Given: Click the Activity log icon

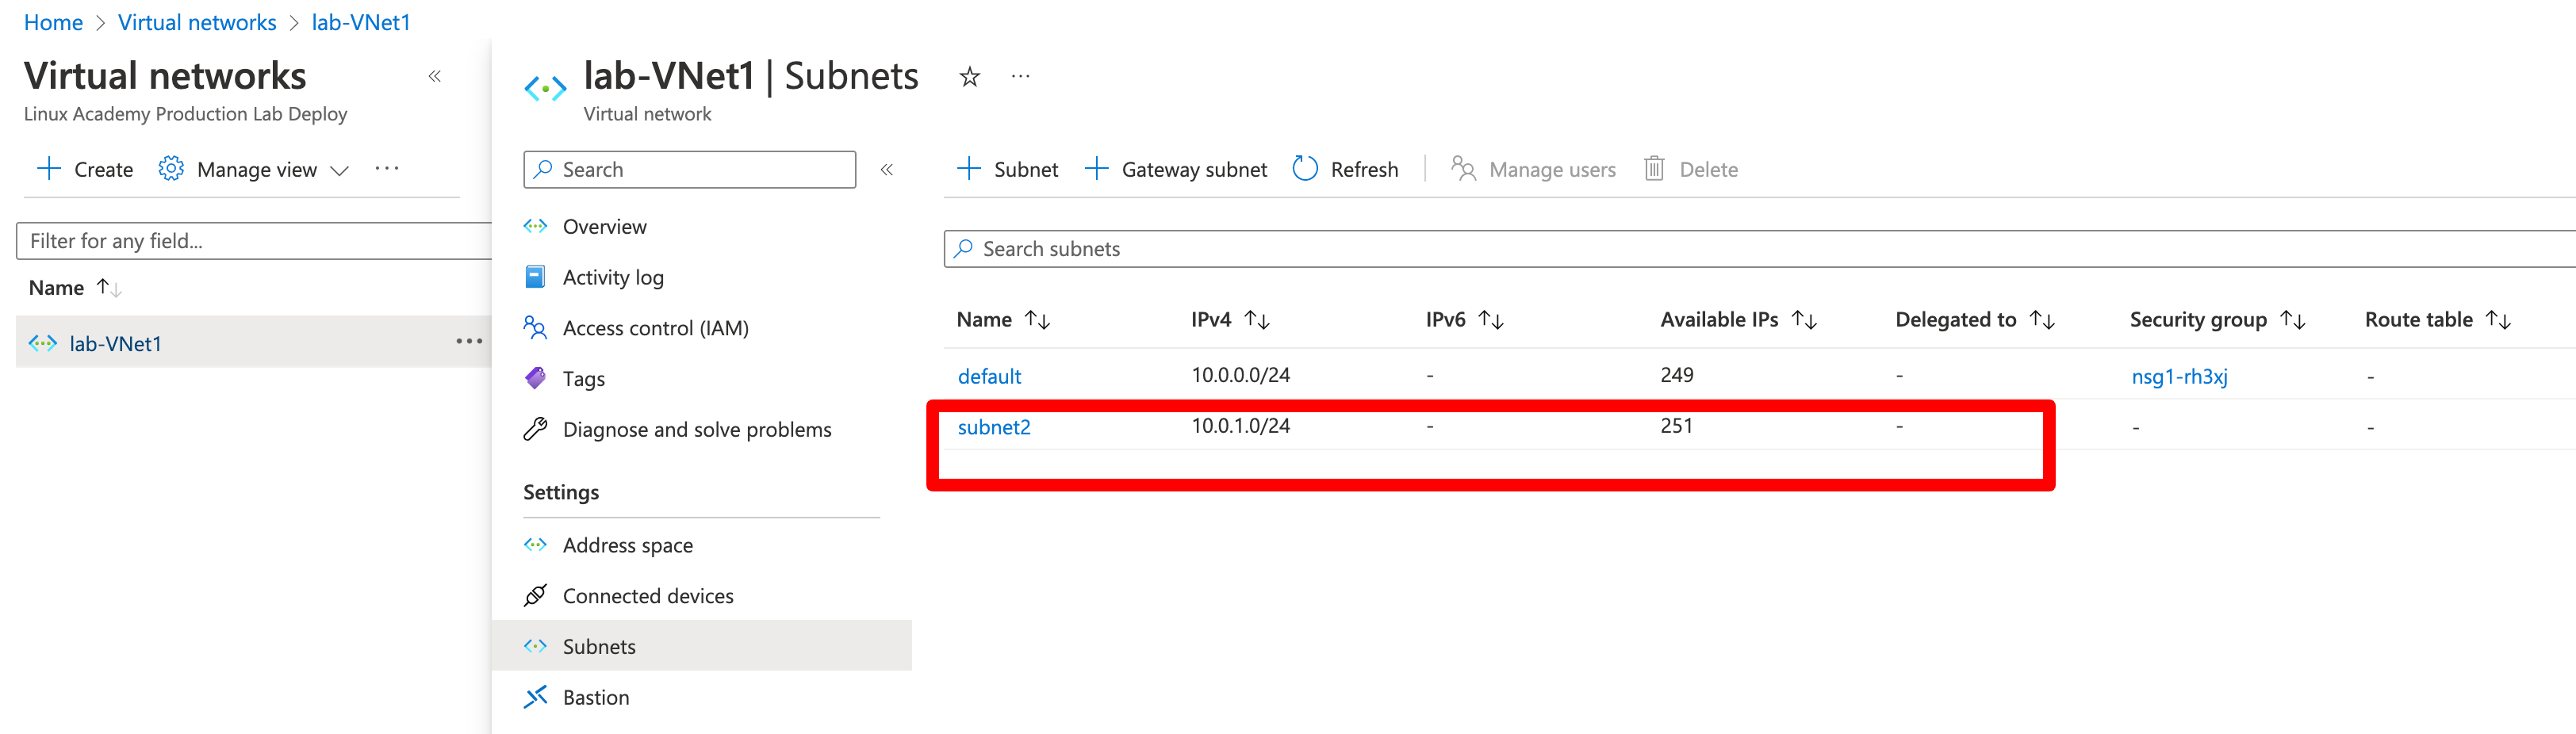Looking at the screenshot, I should 537,277.
